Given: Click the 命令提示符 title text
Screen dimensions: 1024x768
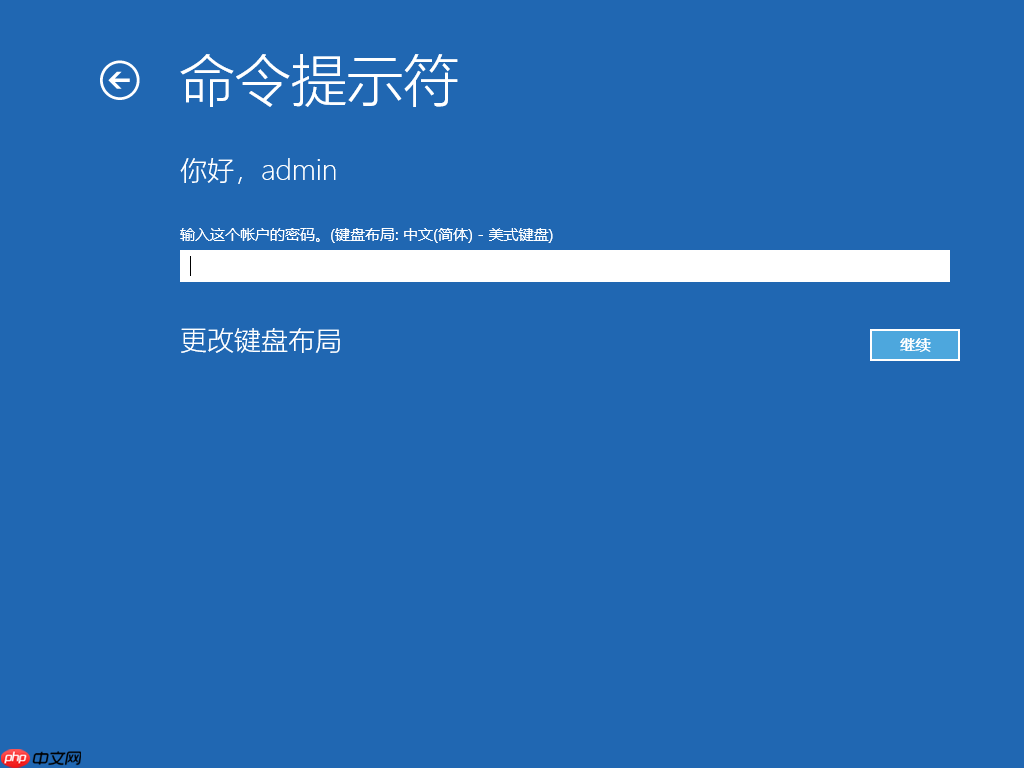Looking at the screenshot, I should (318, 82).
